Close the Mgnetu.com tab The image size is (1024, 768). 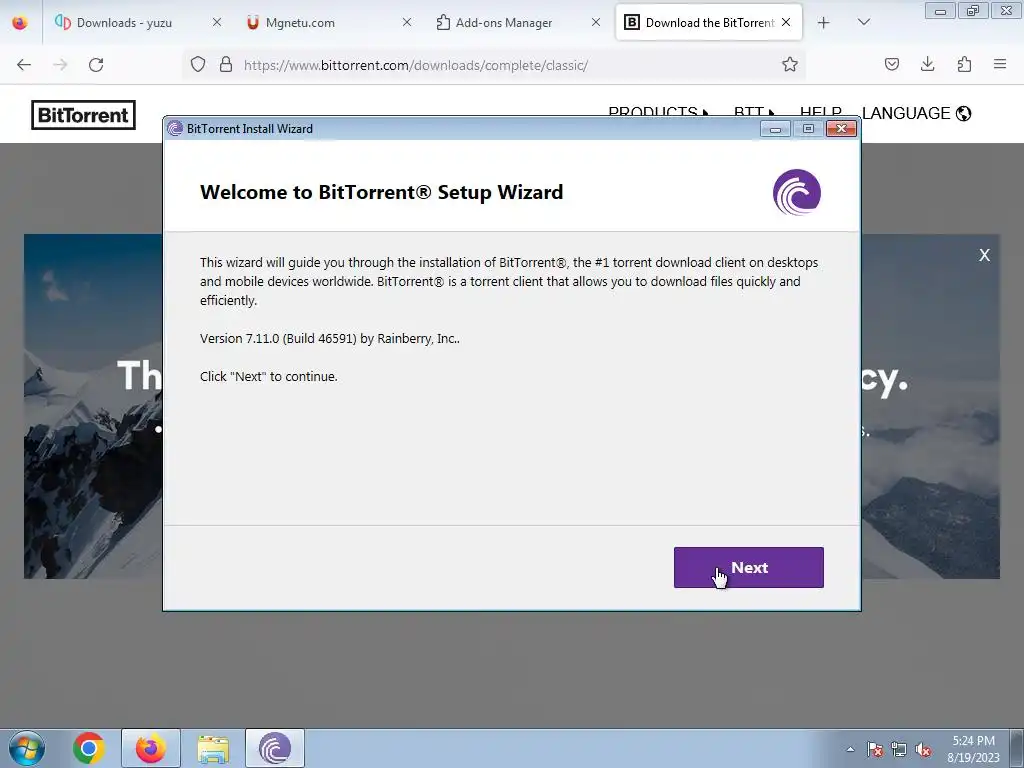point(407,22)
